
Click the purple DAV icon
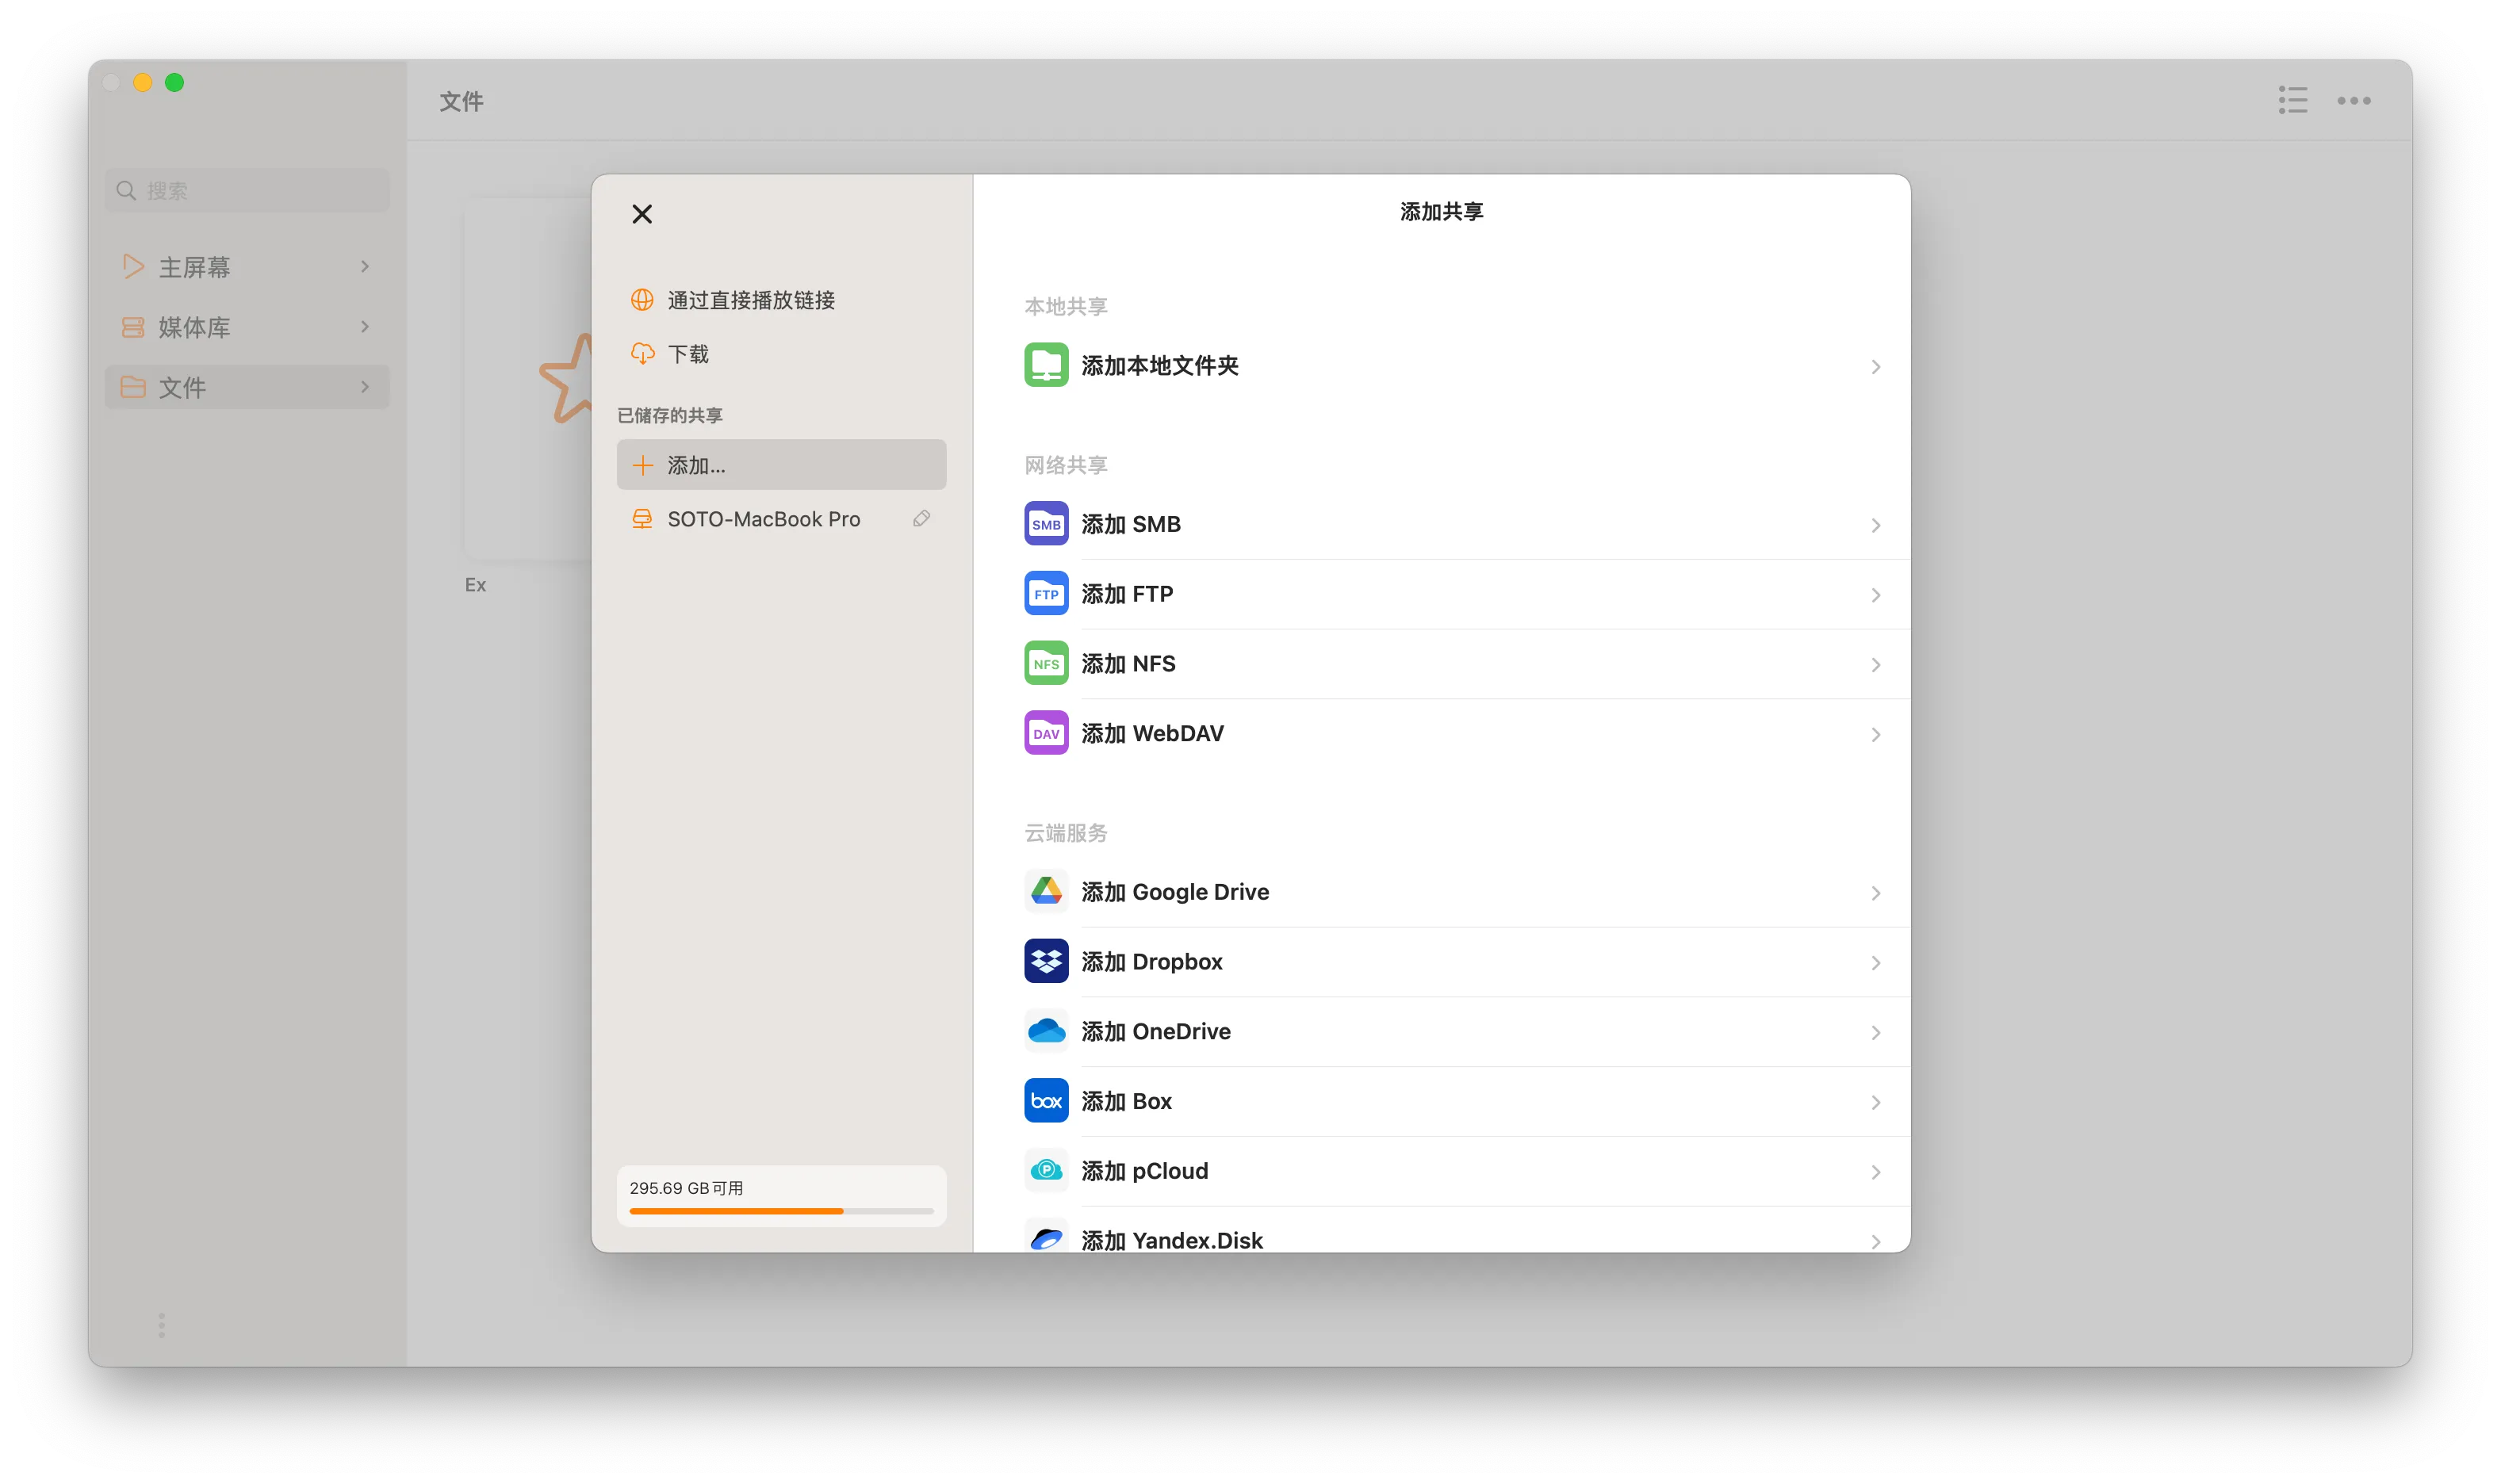coord(1046,733)
